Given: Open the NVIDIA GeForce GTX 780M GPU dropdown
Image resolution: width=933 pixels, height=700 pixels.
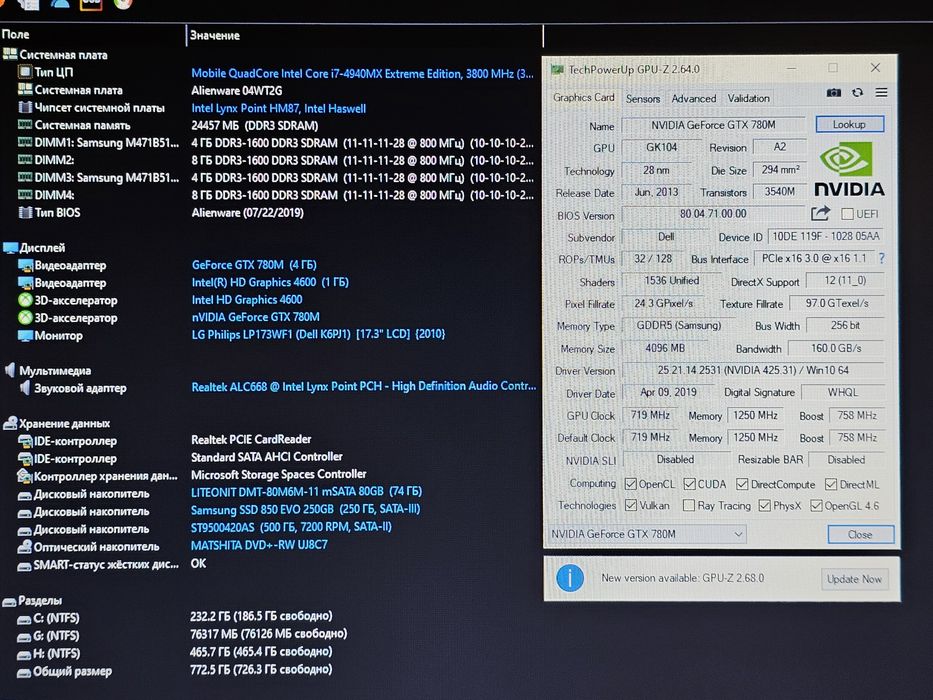Looking at the screenshot, I should click(646, 534).
